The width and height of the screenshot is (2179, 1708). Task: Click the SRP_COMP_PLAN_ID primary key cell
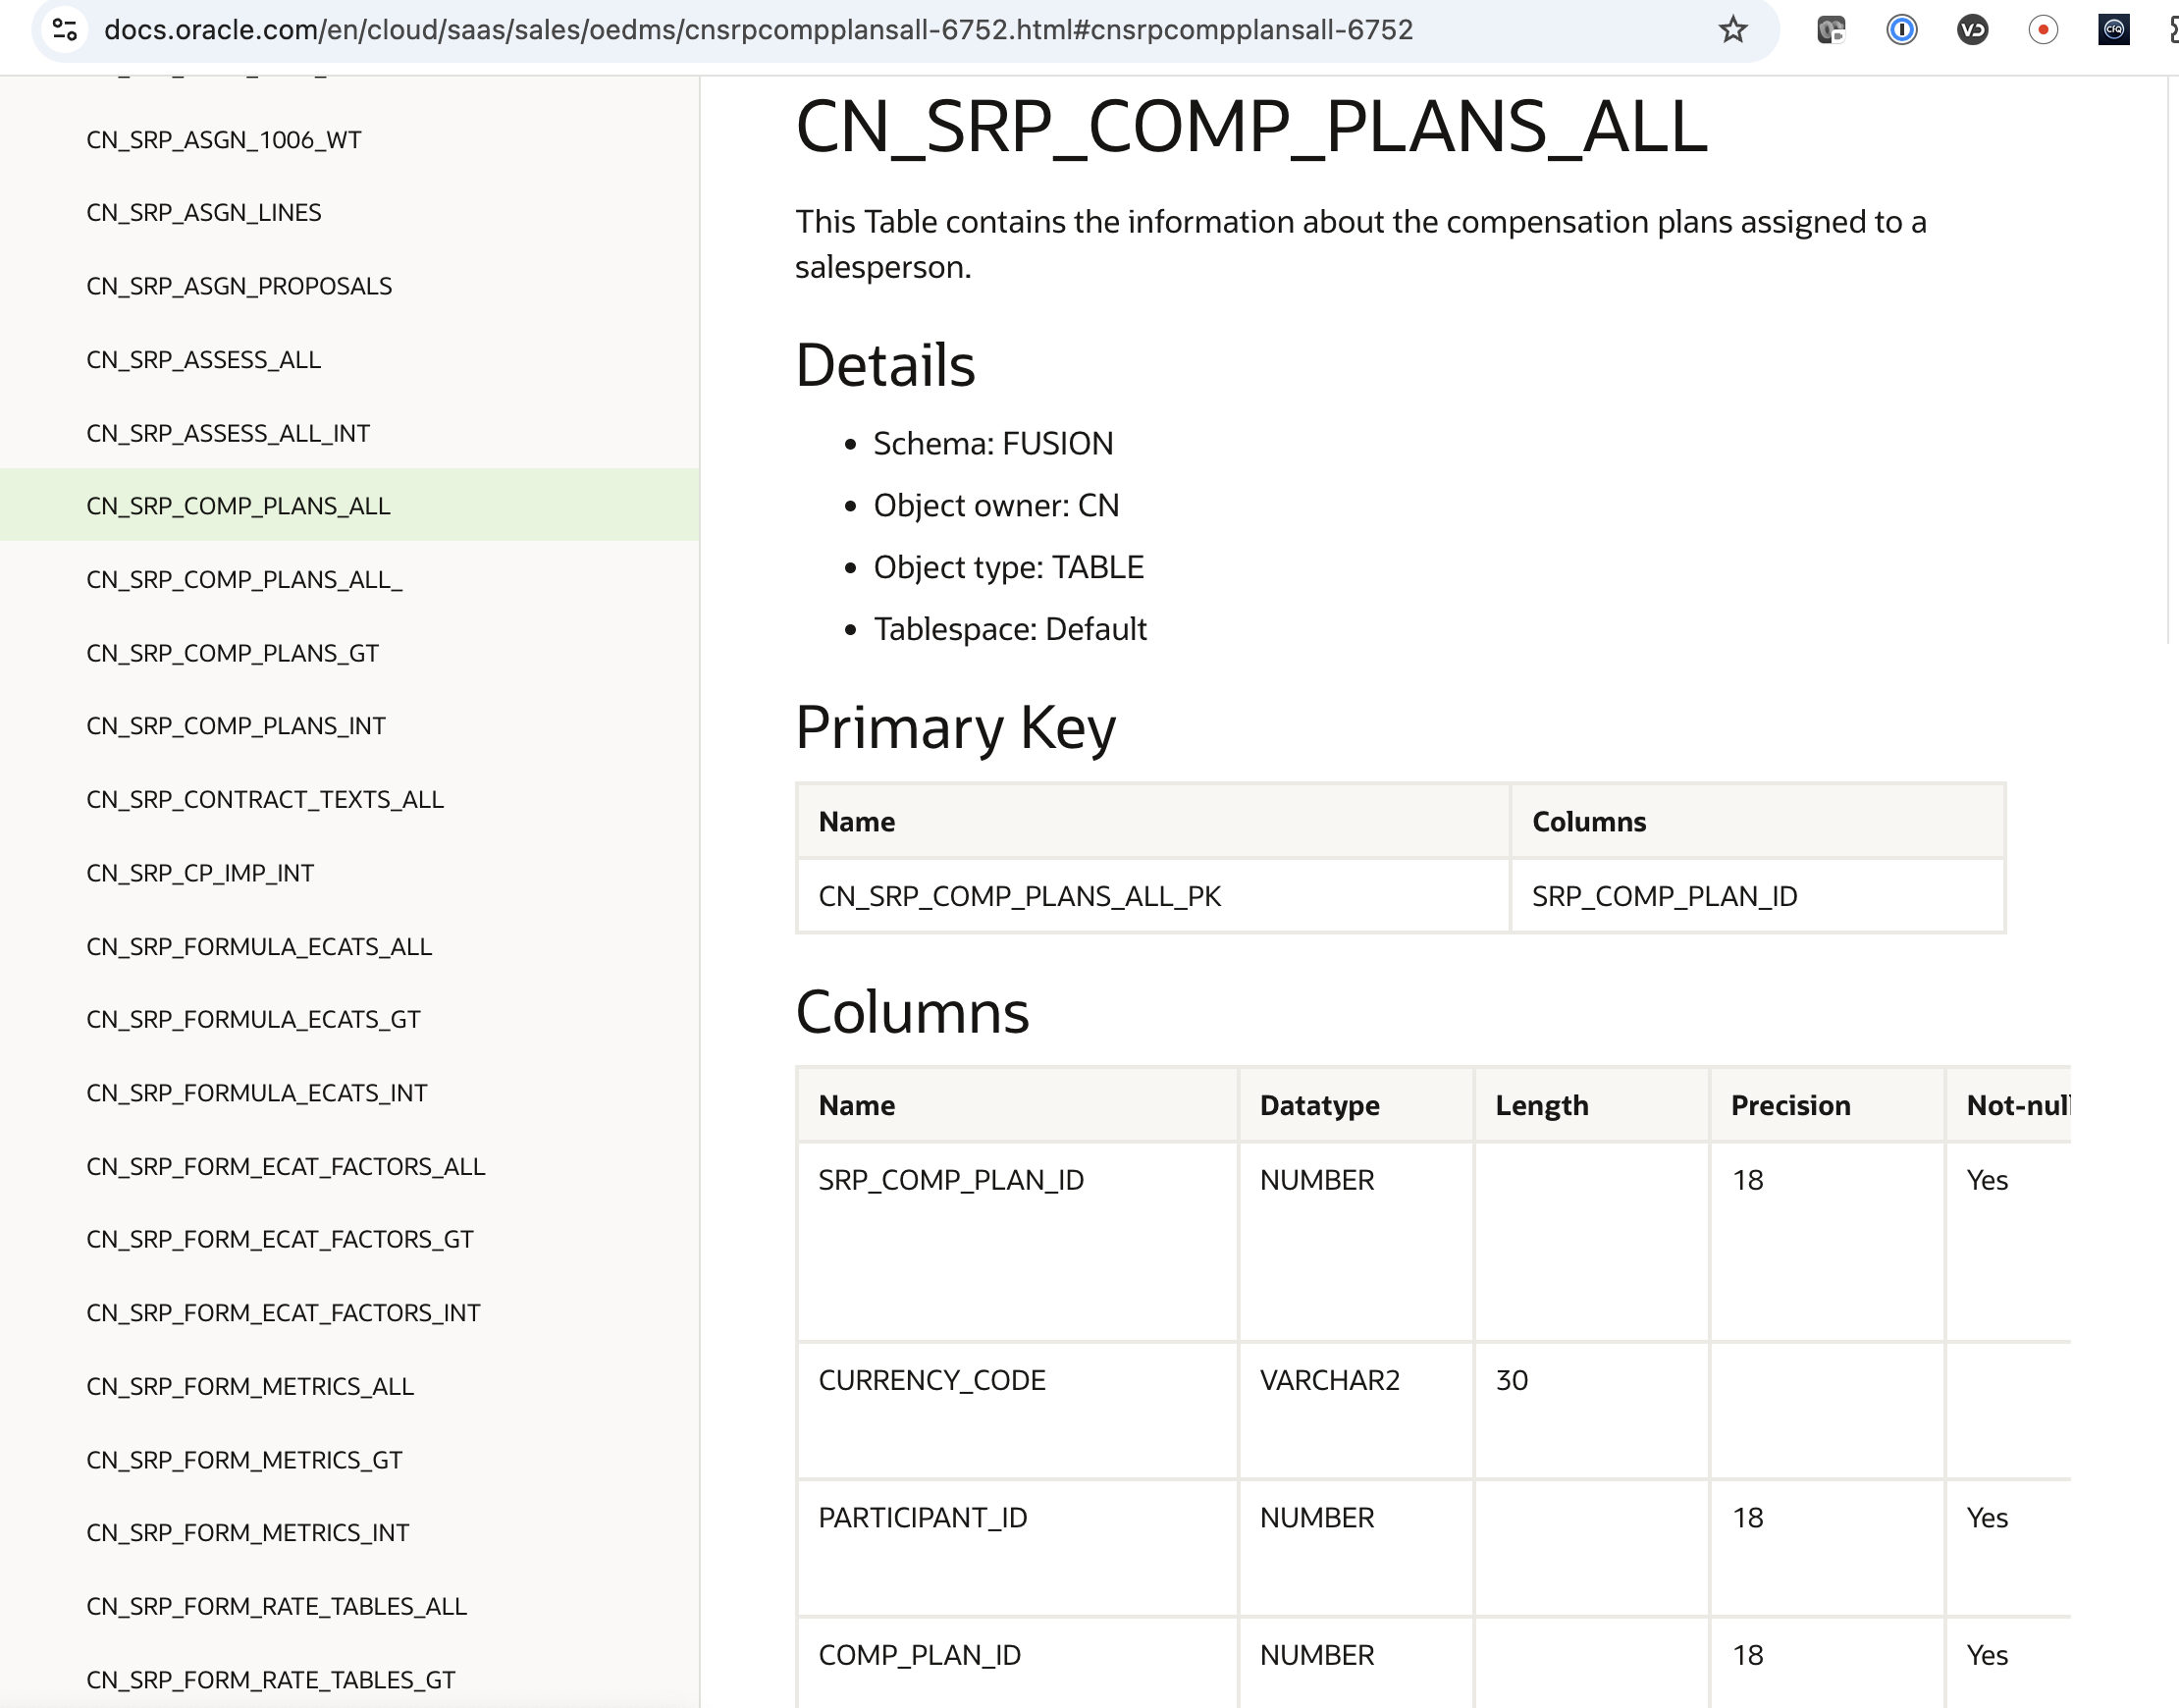pos(1664,896)
